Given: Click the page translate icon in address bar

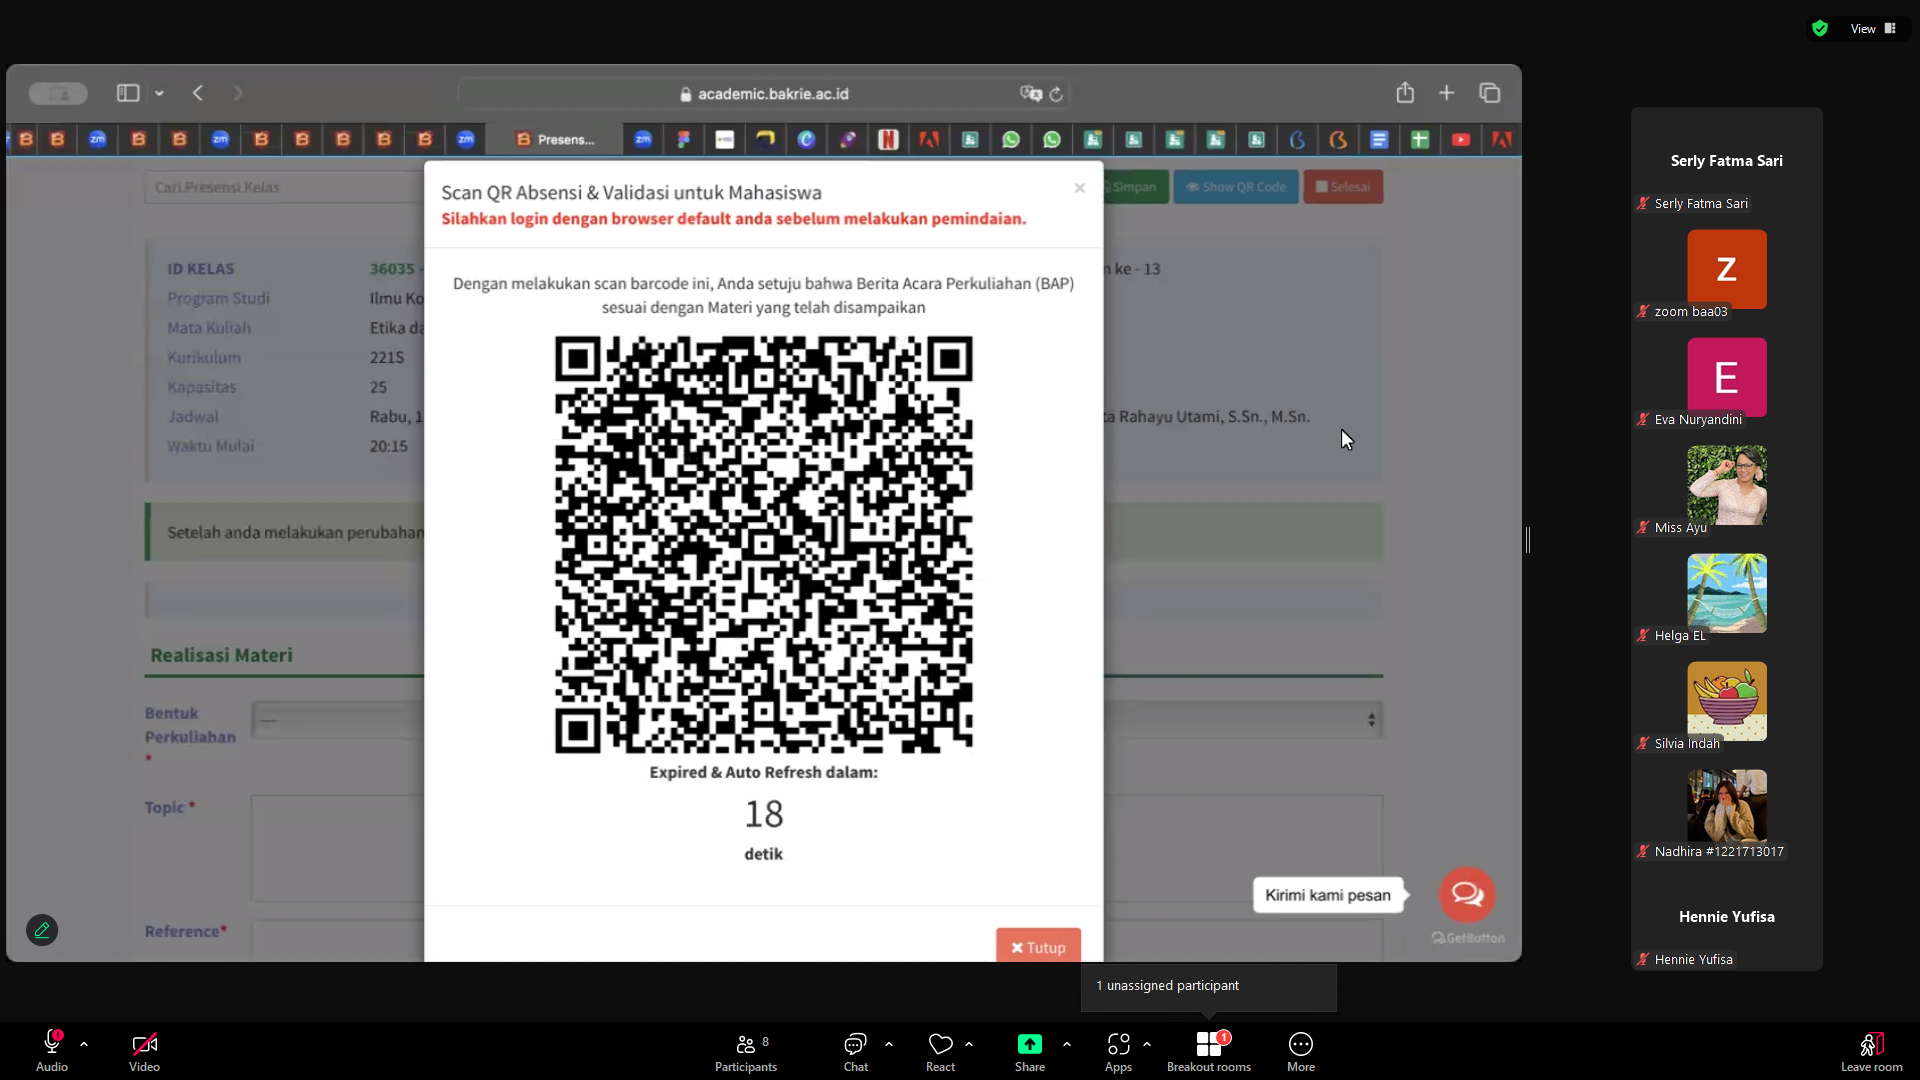Looking at the screenshot, I should tap(1031, 93).
